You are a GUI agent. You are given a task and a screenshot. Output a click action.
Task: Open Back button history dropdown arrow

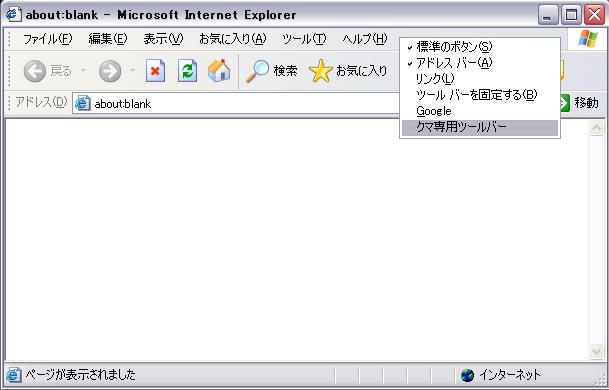coord(83,71)
